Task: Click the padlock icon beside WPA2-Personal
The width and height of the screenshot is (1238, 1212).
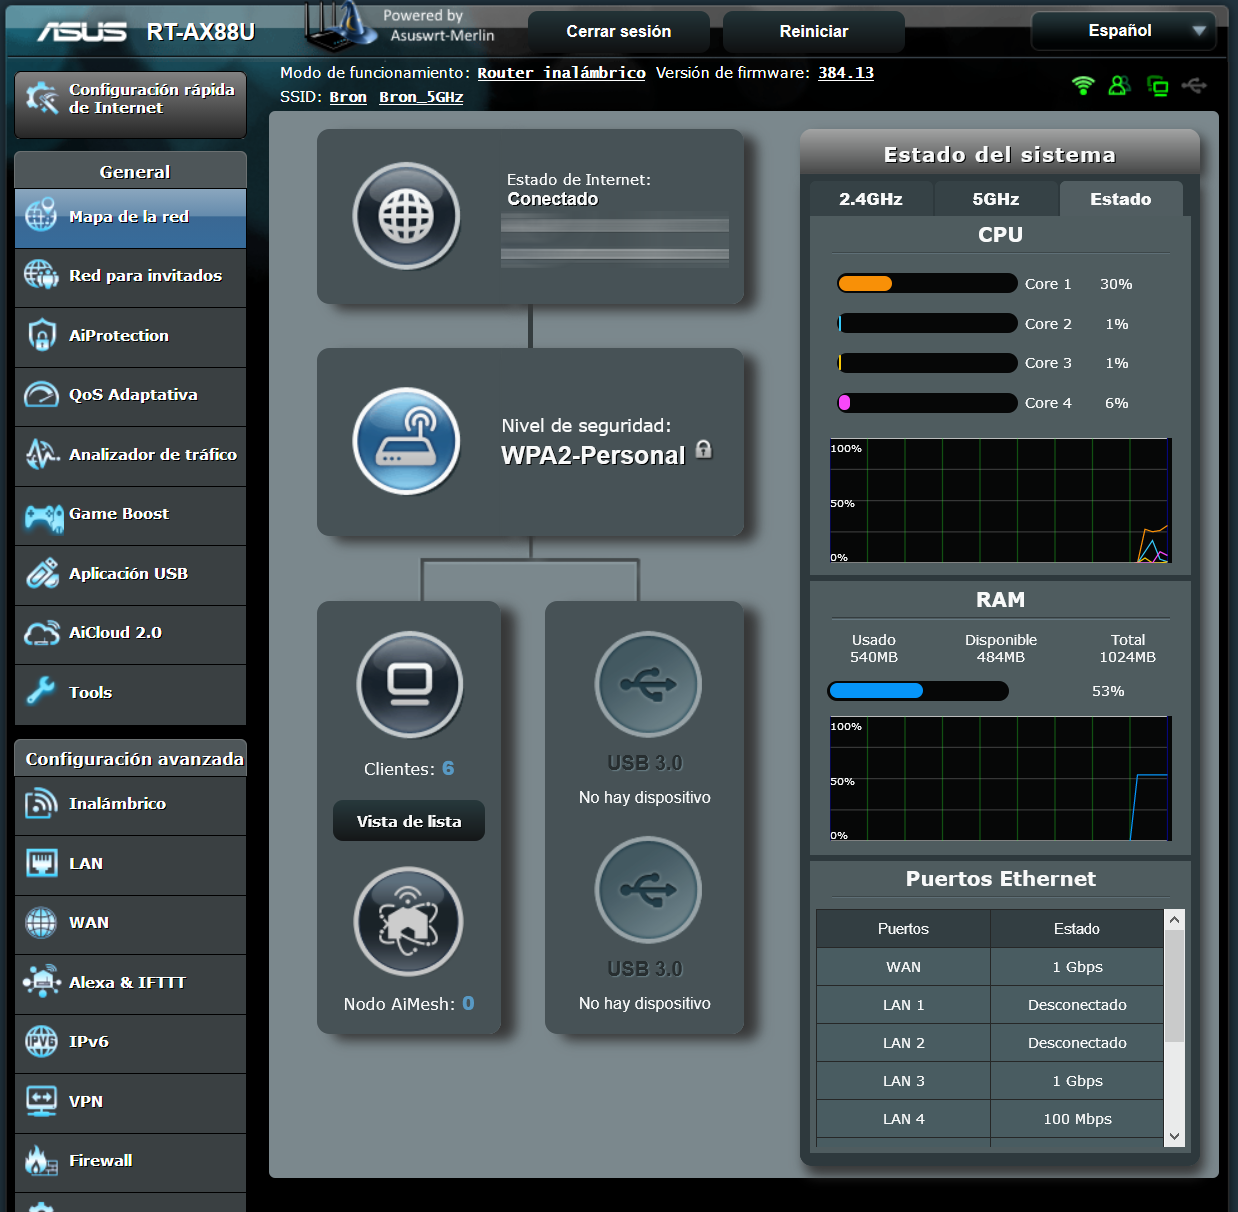Action: (704, 449)
